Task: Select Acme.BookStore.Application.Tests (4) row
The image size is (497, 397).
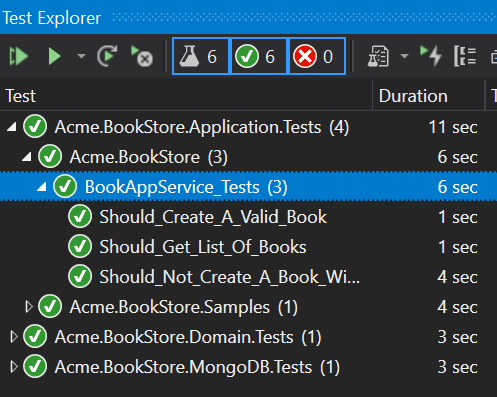Action: (248, 127)
